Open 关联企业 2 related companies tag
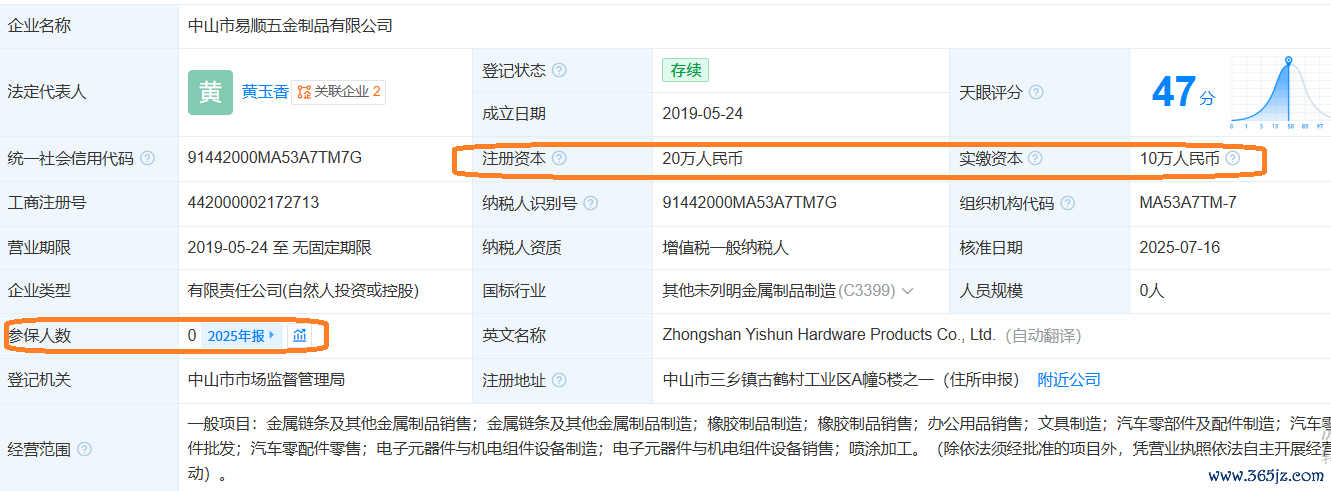This screenshot has height=491, width=1331. coord(339,92)
